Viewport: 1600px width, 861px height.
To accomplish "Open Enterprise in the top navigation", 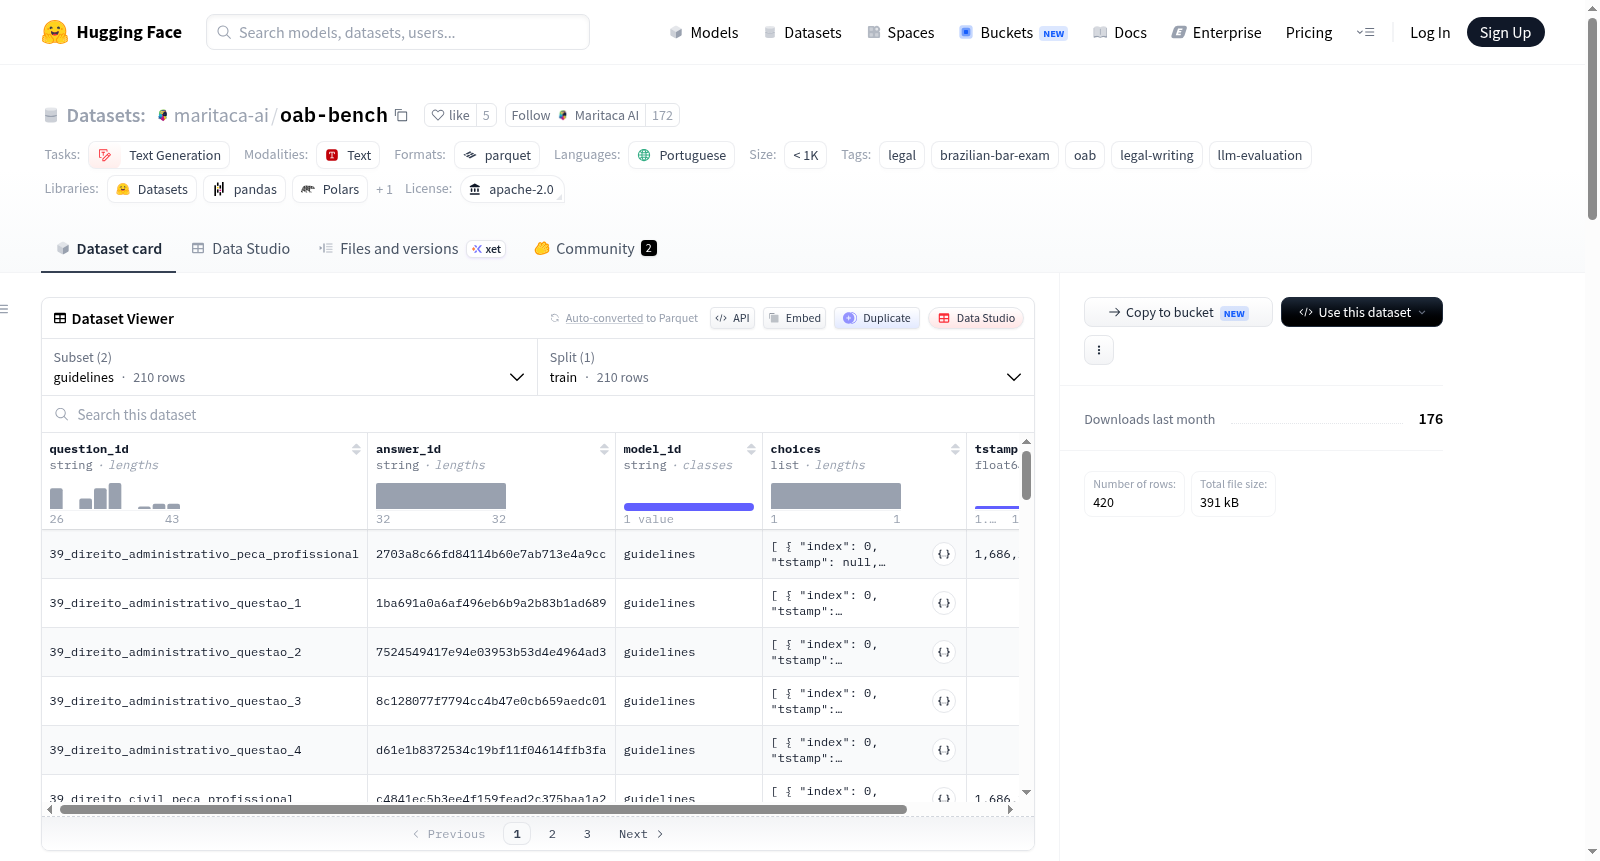I will pyautogui.click(x=1217, y=32).
